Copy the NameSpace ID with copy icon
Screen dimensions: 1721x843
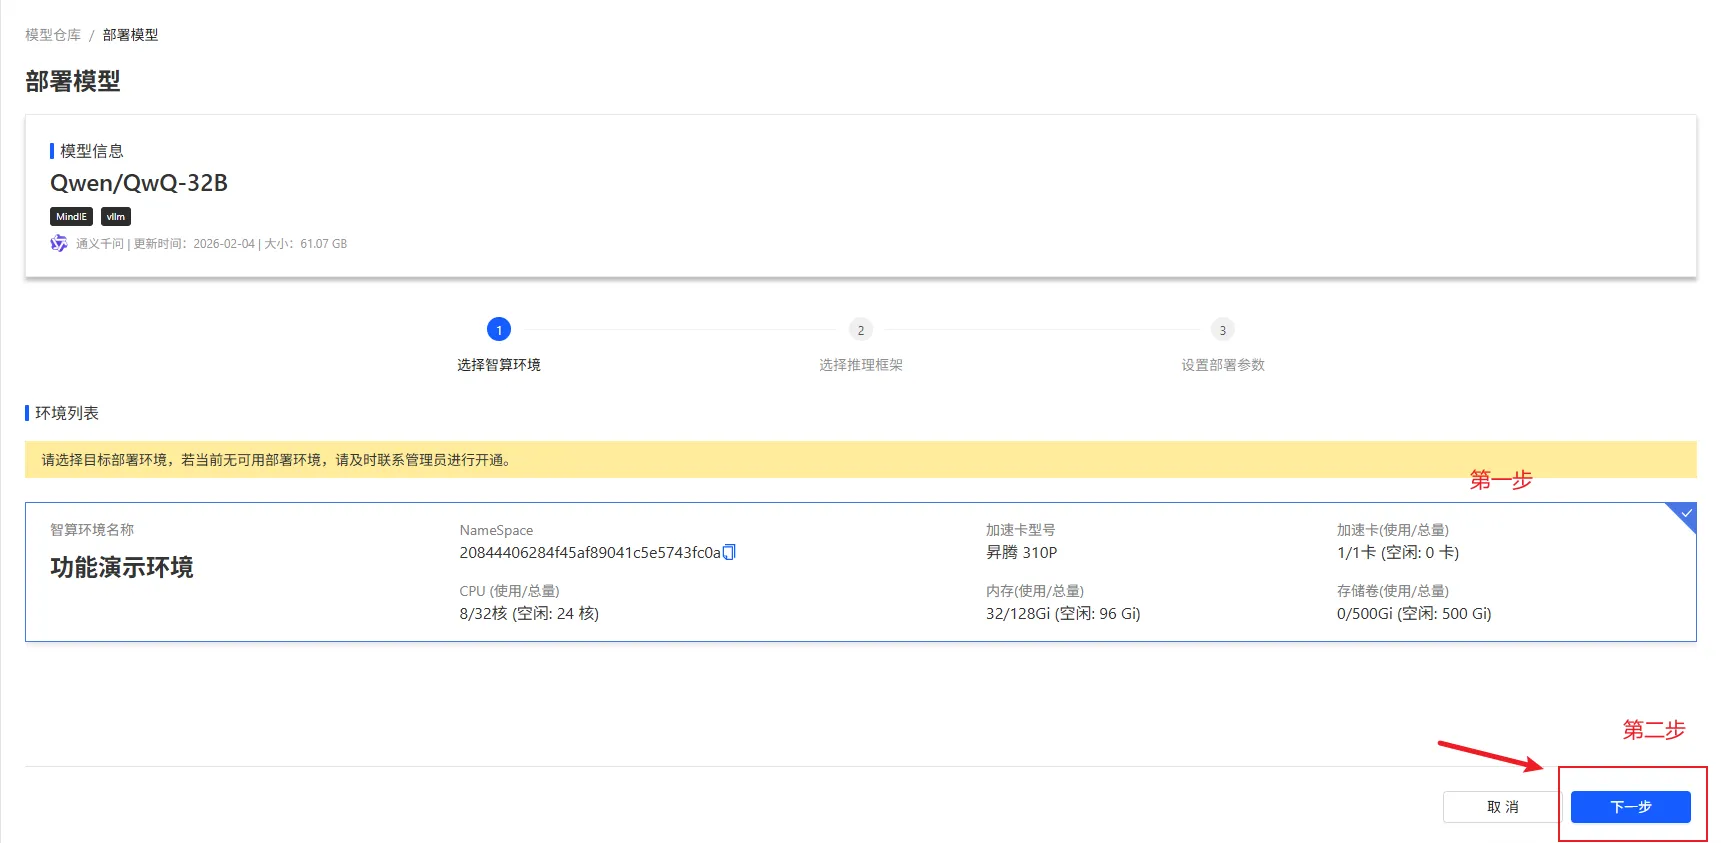[729, 552]
